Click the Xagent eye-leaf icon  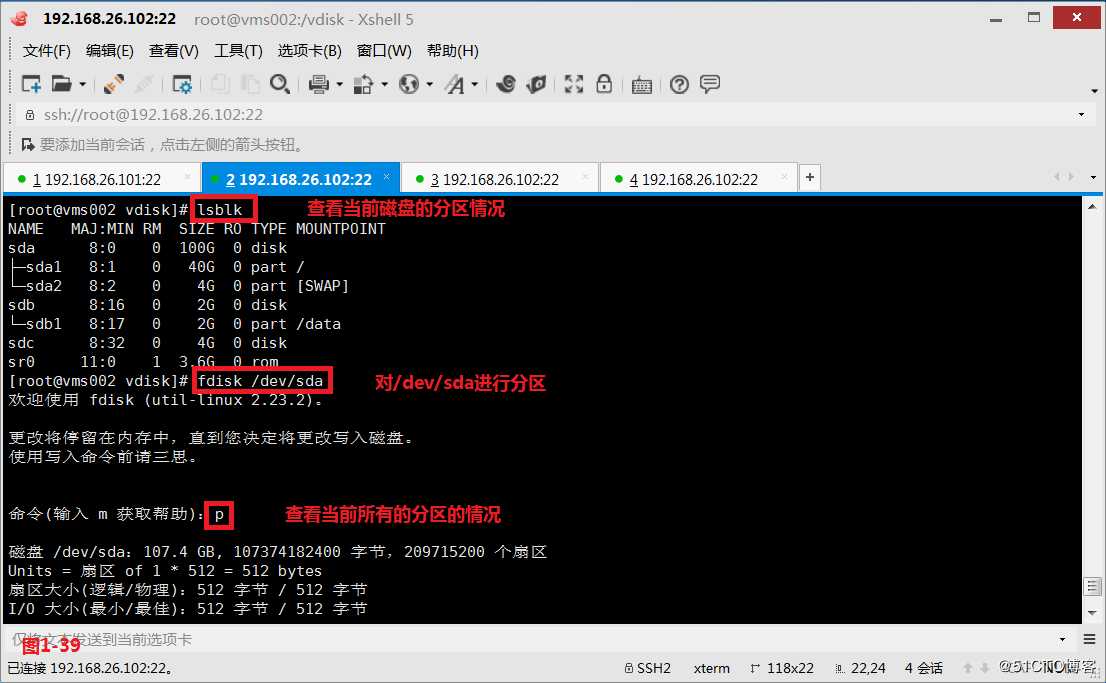pyautogui.click(x=536, y=85)
